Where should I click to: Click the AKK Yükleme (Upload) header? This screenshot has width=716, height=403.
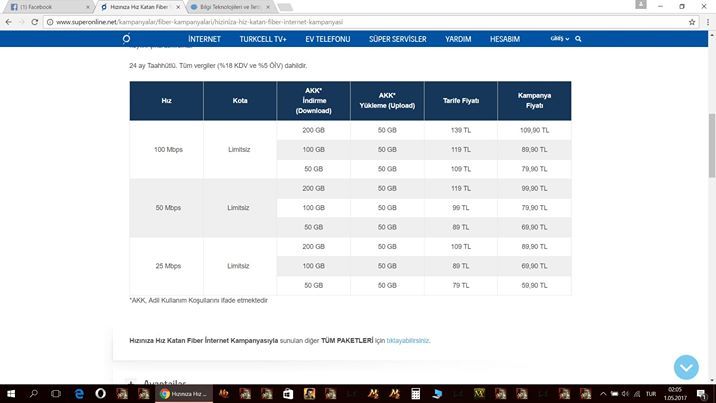[x=387, y=100]
